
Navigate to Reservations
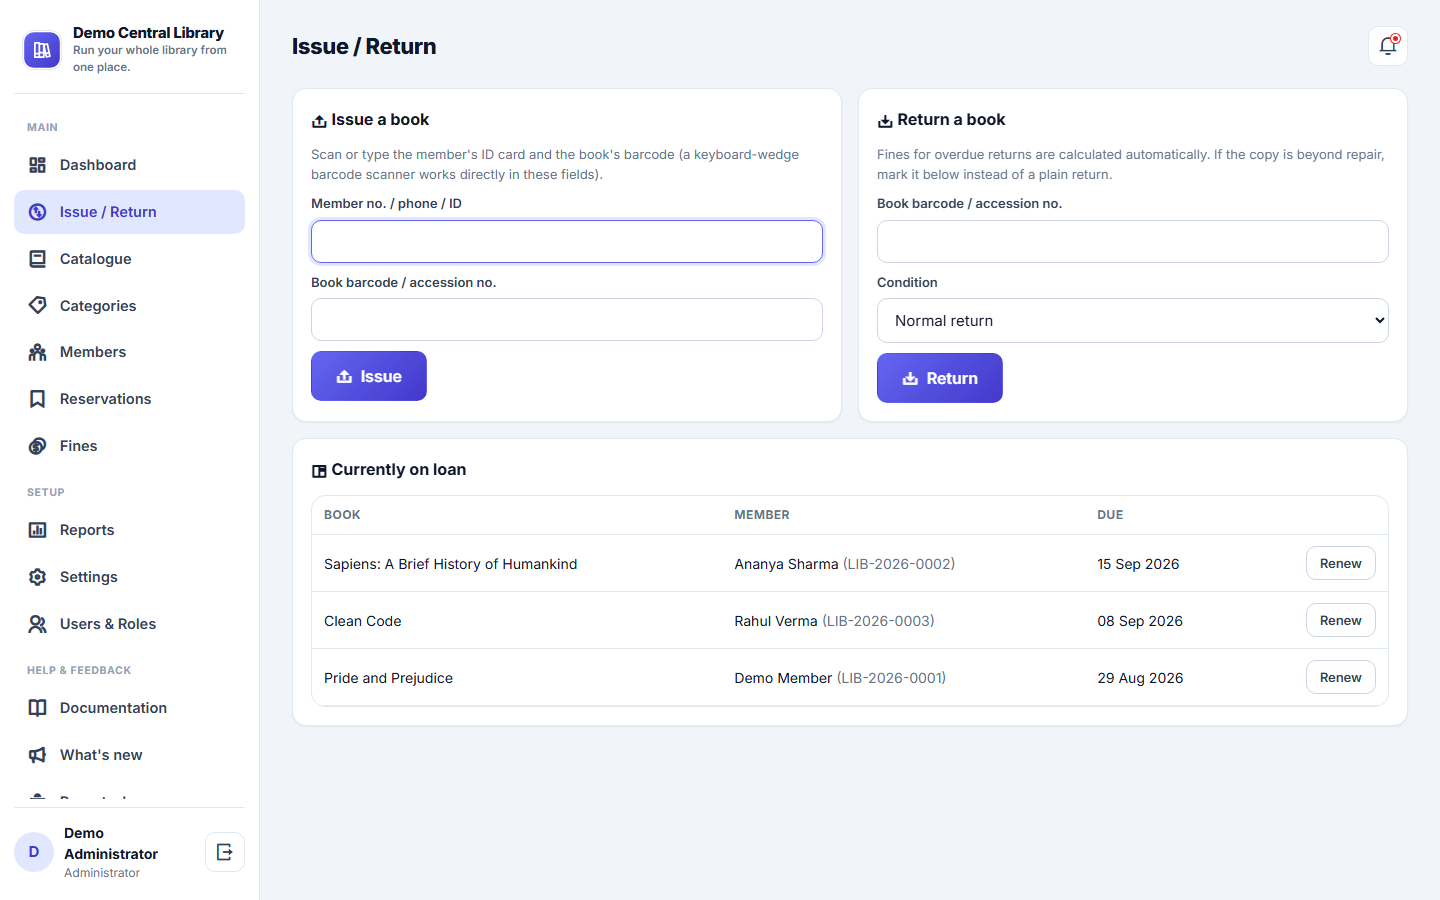click(x=129, y=399)
